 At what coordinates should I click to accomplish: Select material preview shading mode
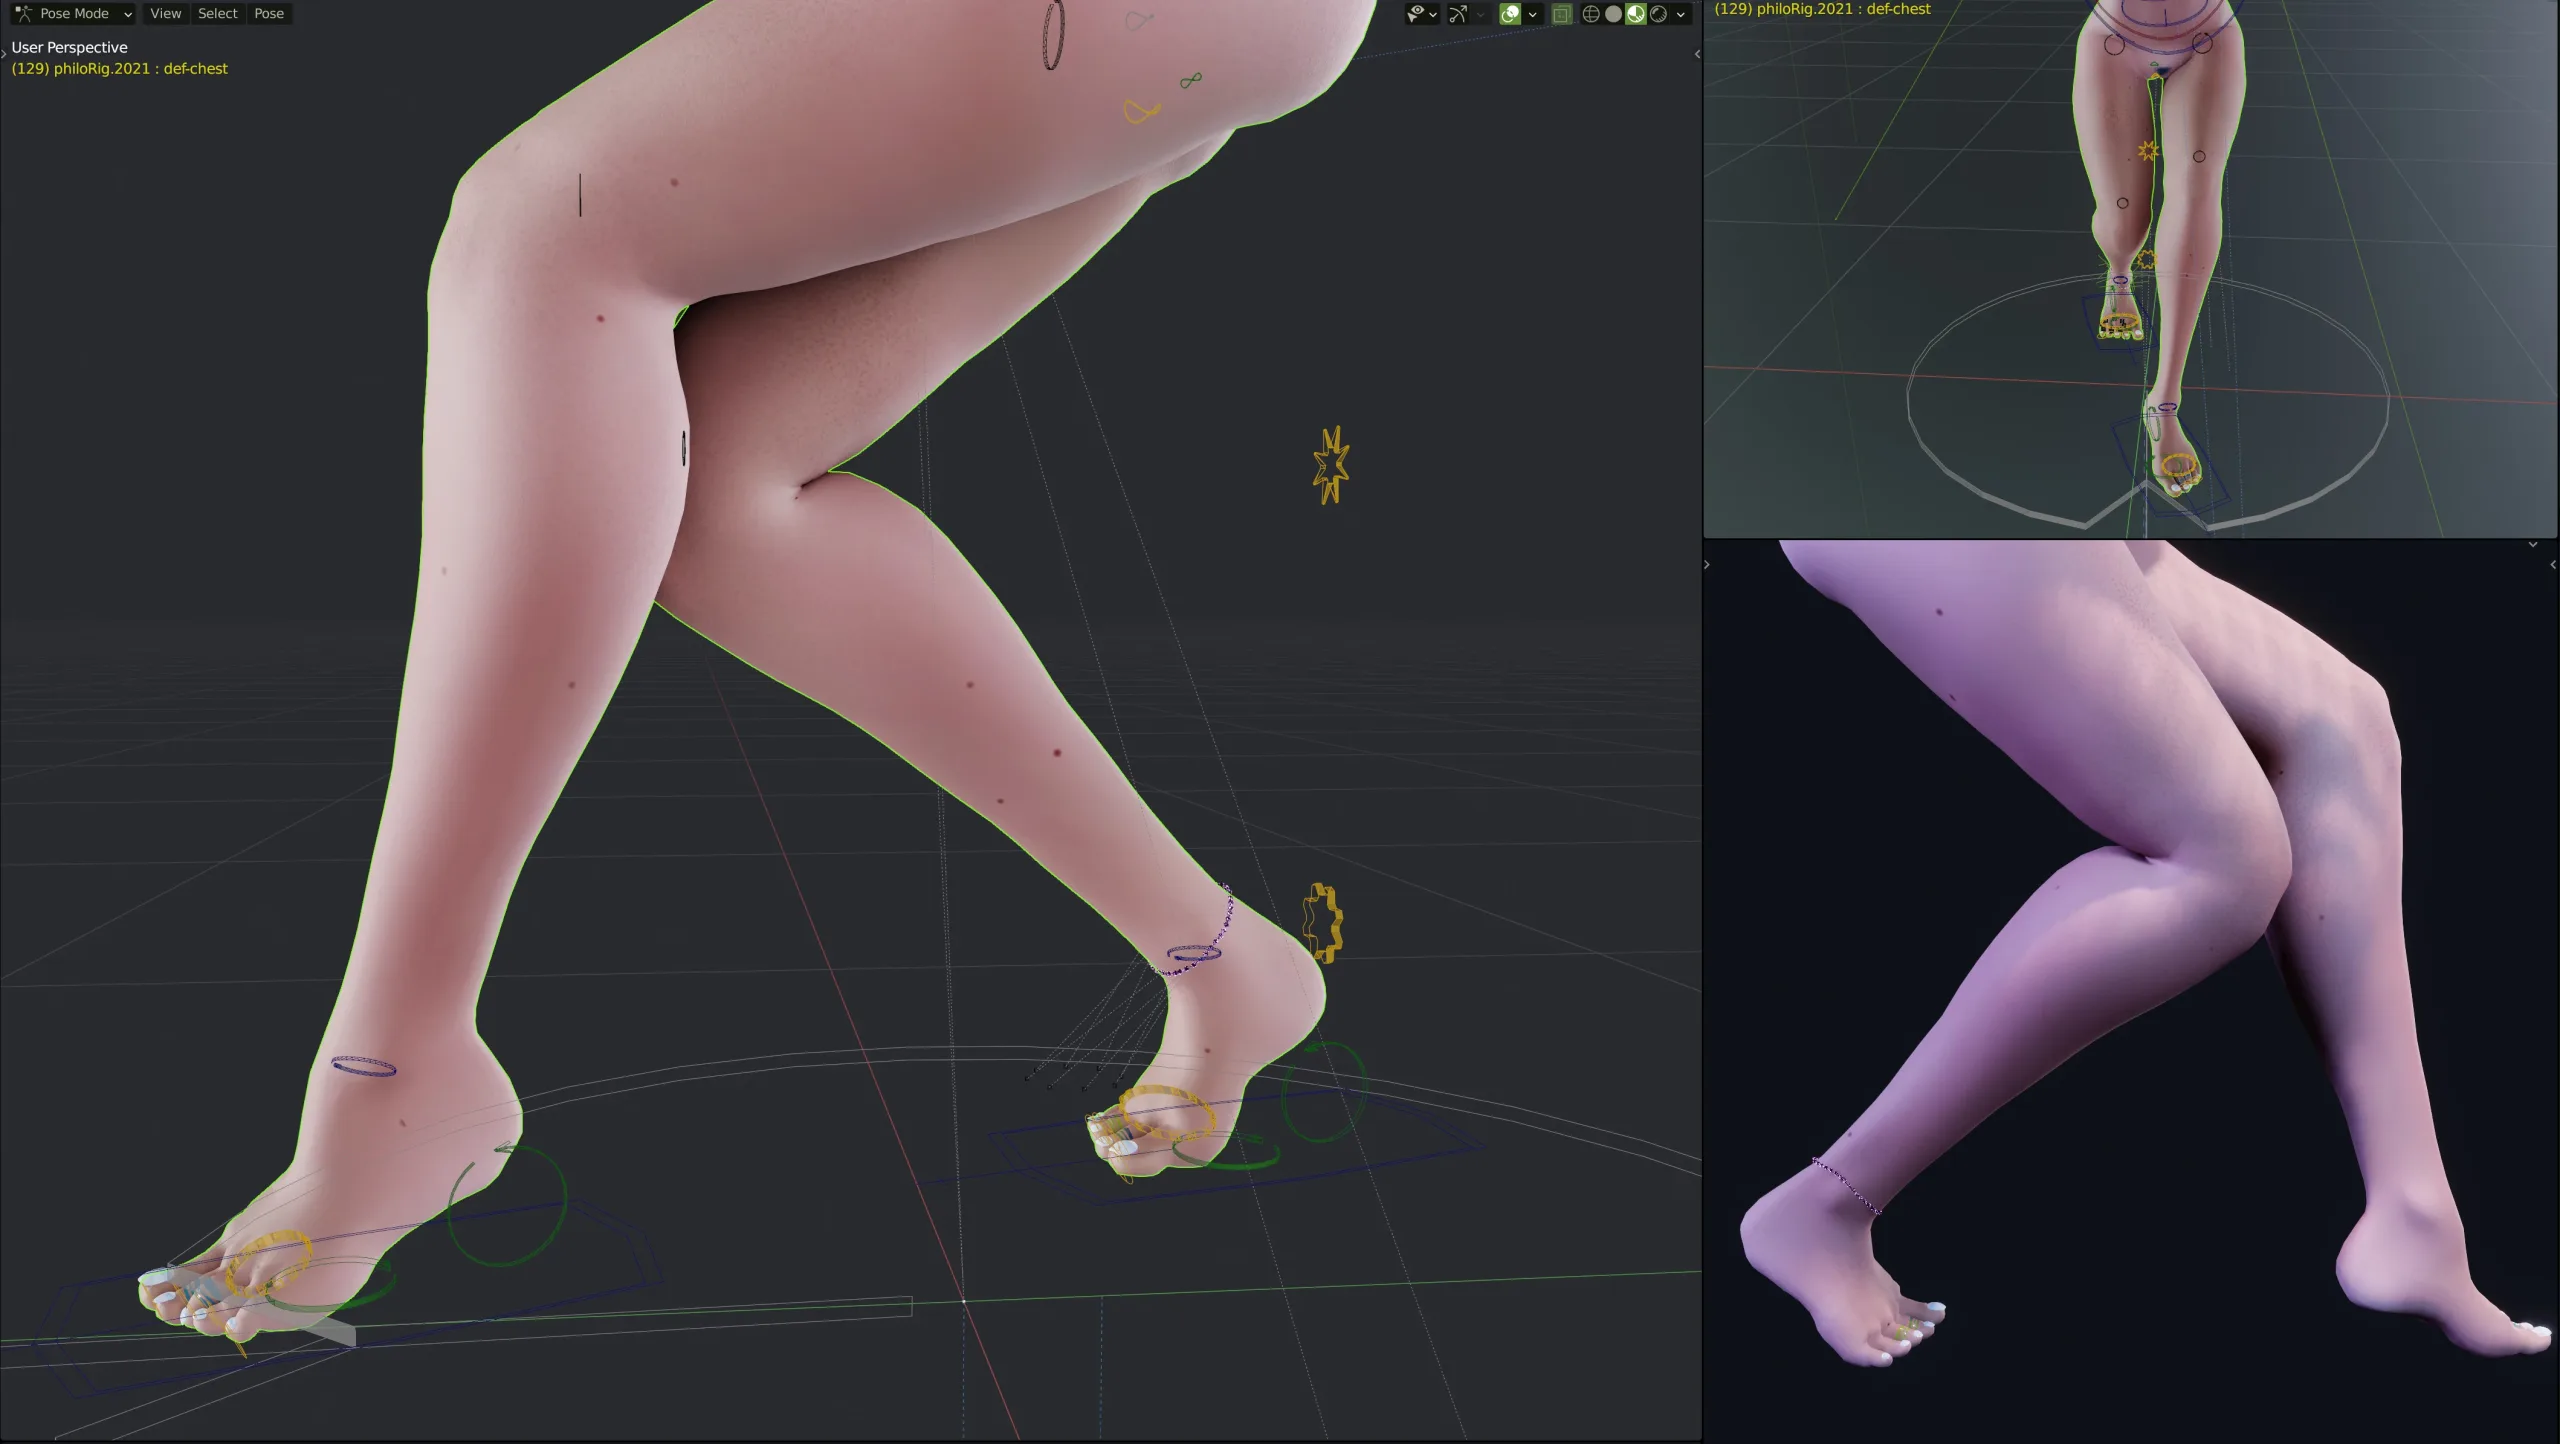1636,14
